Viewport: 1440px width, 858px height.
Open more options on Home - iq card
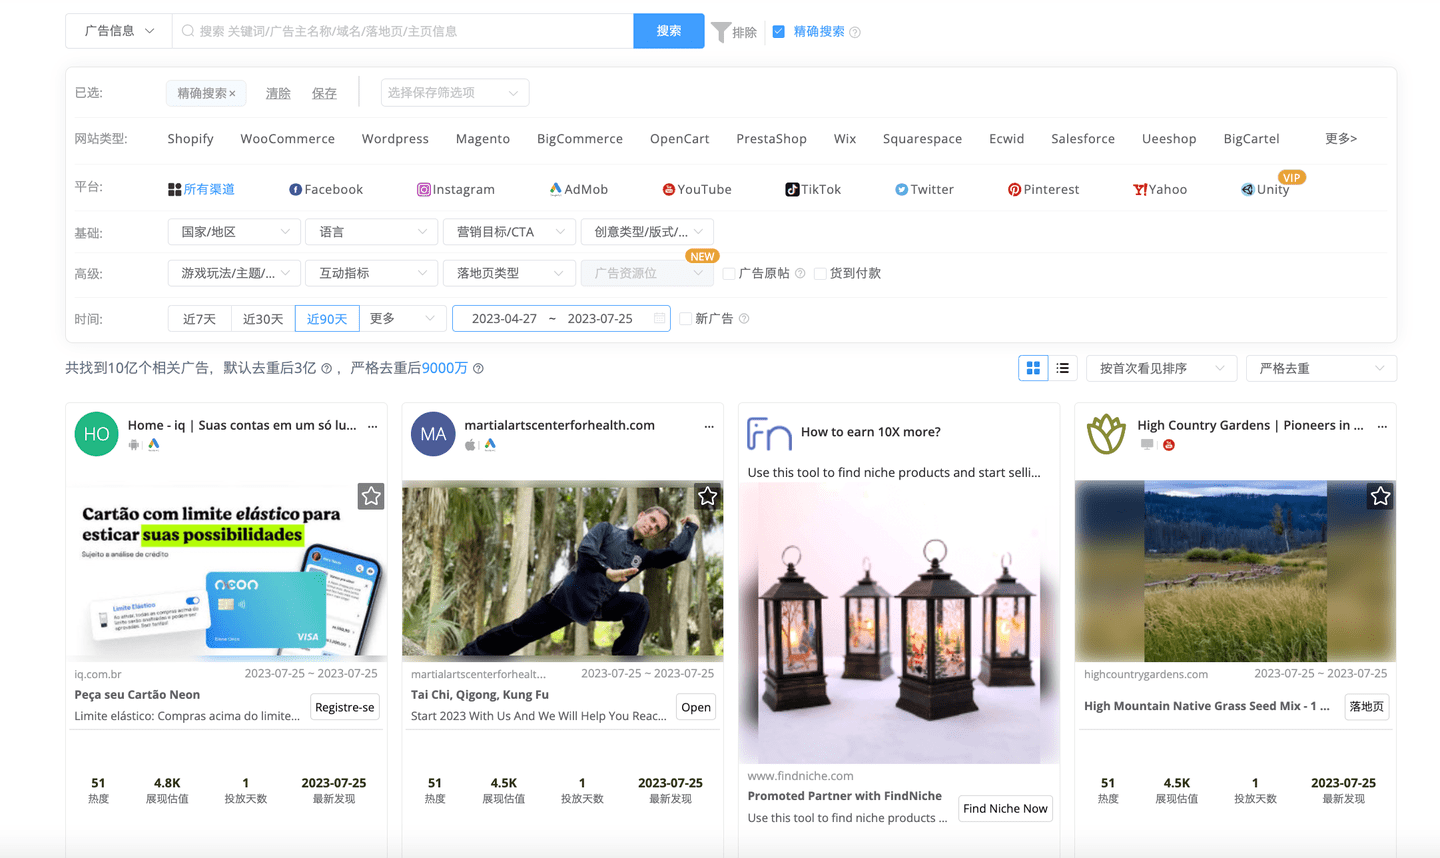coord(373,426)
